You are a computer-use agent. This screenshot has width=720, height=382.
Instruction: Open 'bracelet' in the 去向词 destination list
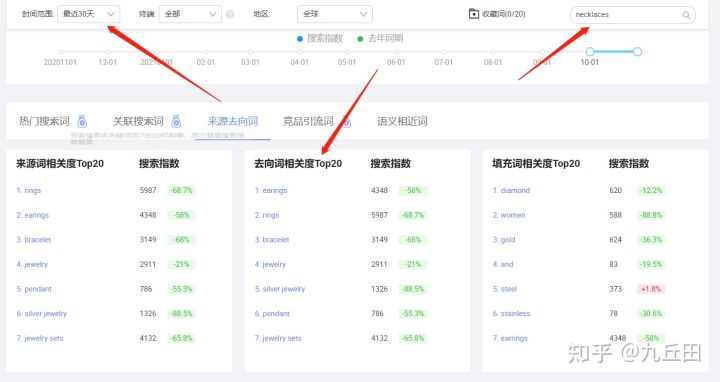272,240
